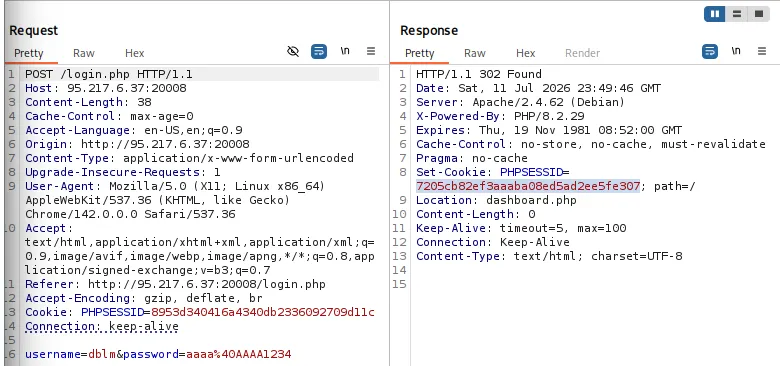Click the Content-Length value 38 in request
780x366 pixels.
point(144,102)
